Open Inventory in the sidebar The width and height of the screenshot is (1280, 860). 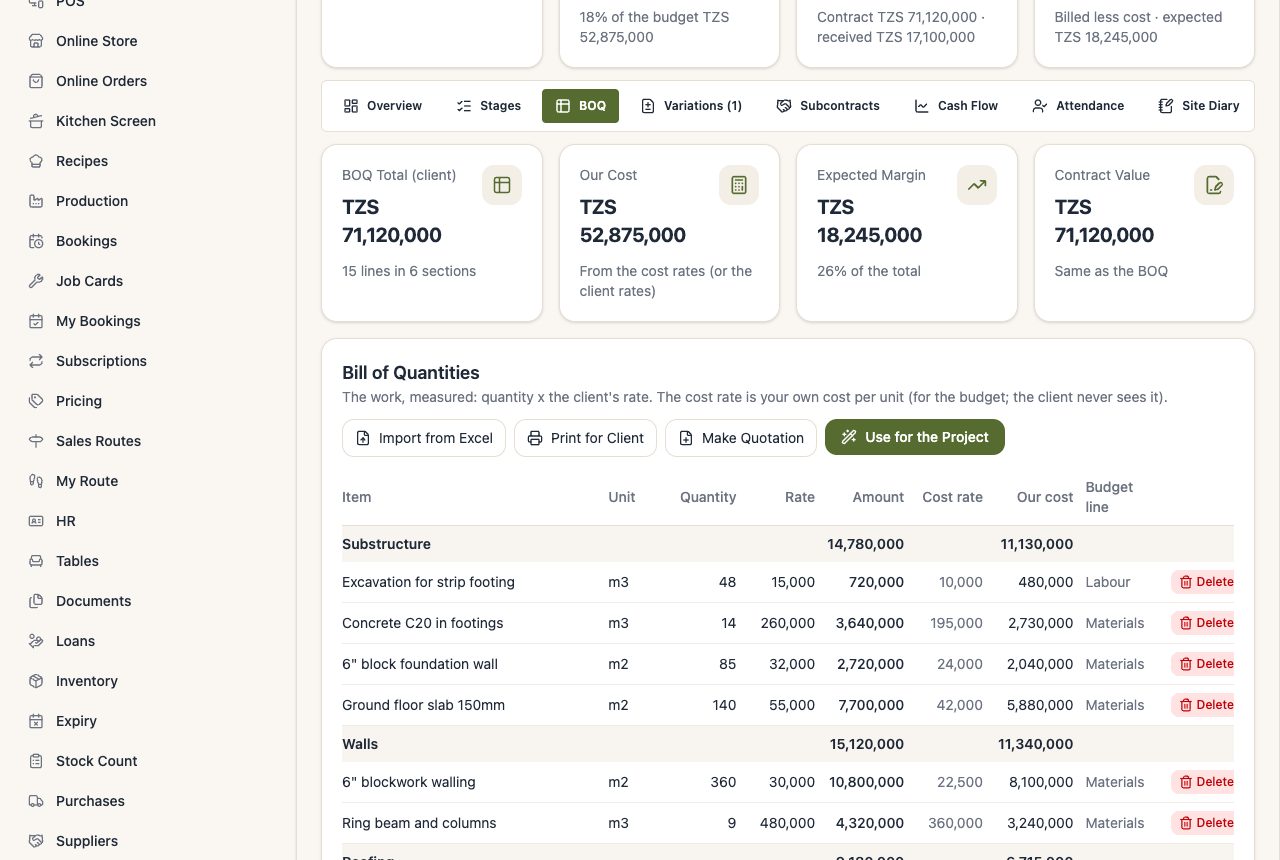click(86, 681)
